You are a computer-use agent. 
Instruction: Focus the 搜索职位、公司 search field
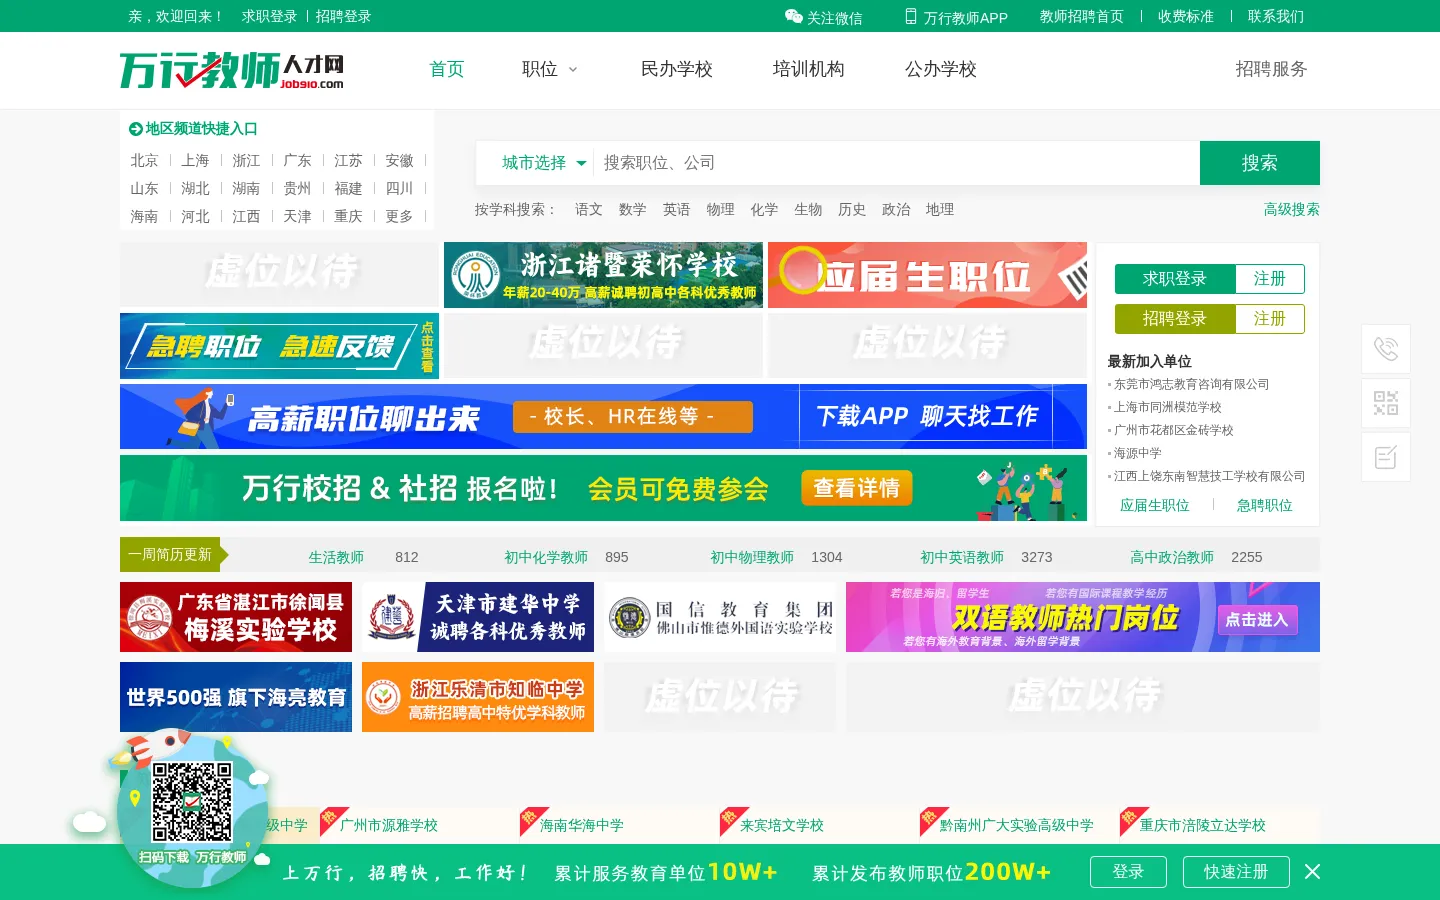(897, 163)
